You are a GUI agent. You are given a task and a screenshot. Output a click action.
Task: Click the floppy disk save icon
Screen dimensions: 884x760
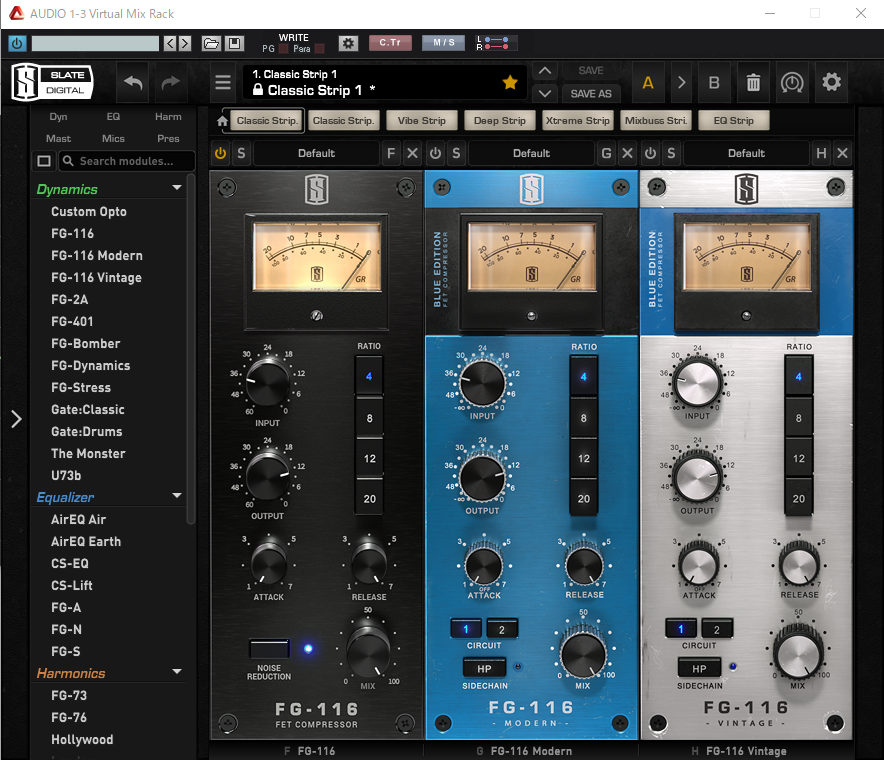(235, 43)
